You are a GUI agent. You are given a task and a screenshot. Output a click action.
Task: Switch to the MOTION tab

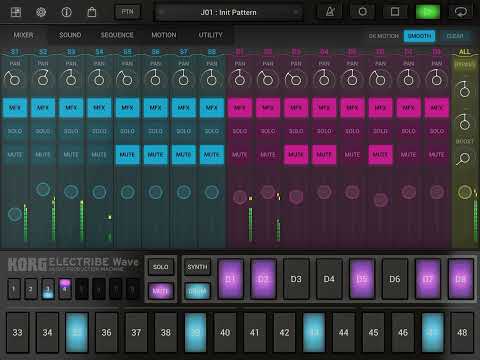tap(164, 35)
